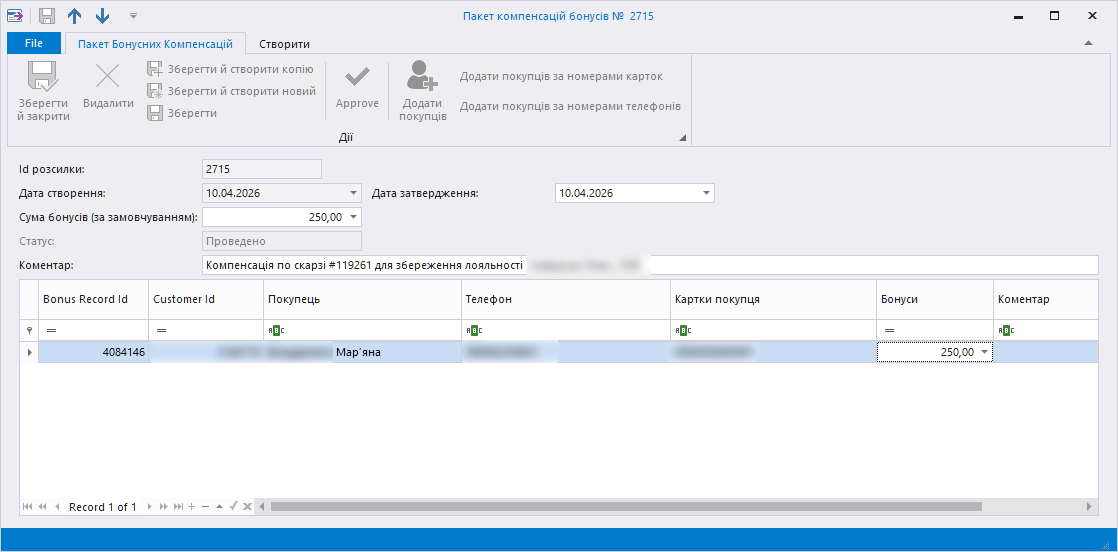Click the up arrow for previous record

pyautogui.click(x=75, y=16)
